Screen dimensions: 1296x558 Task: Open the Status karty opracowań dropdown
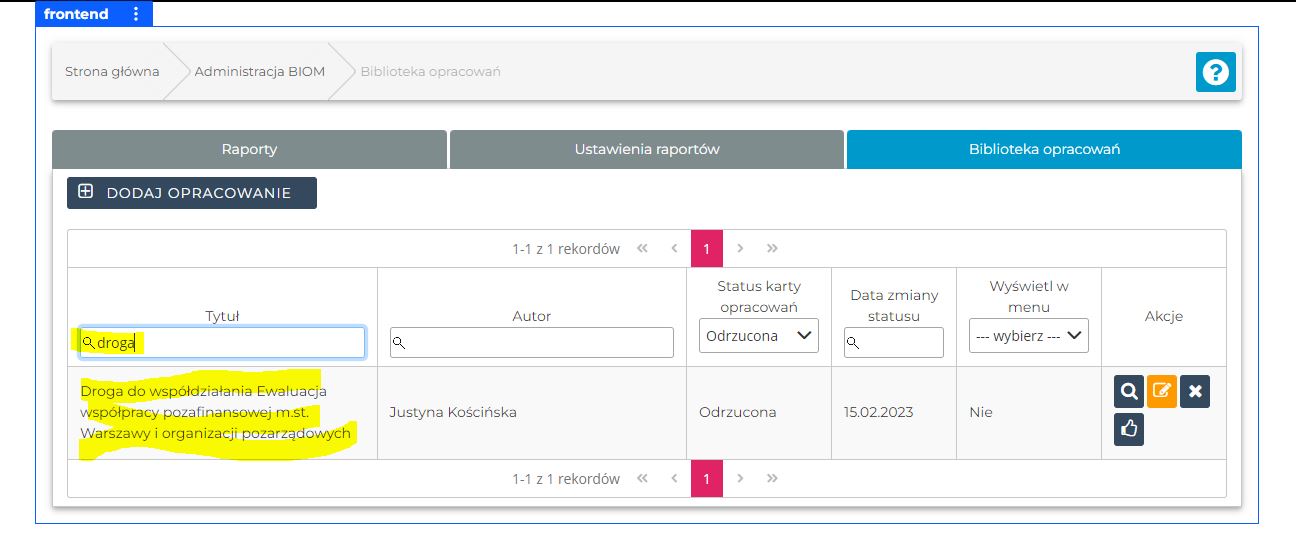758,336
